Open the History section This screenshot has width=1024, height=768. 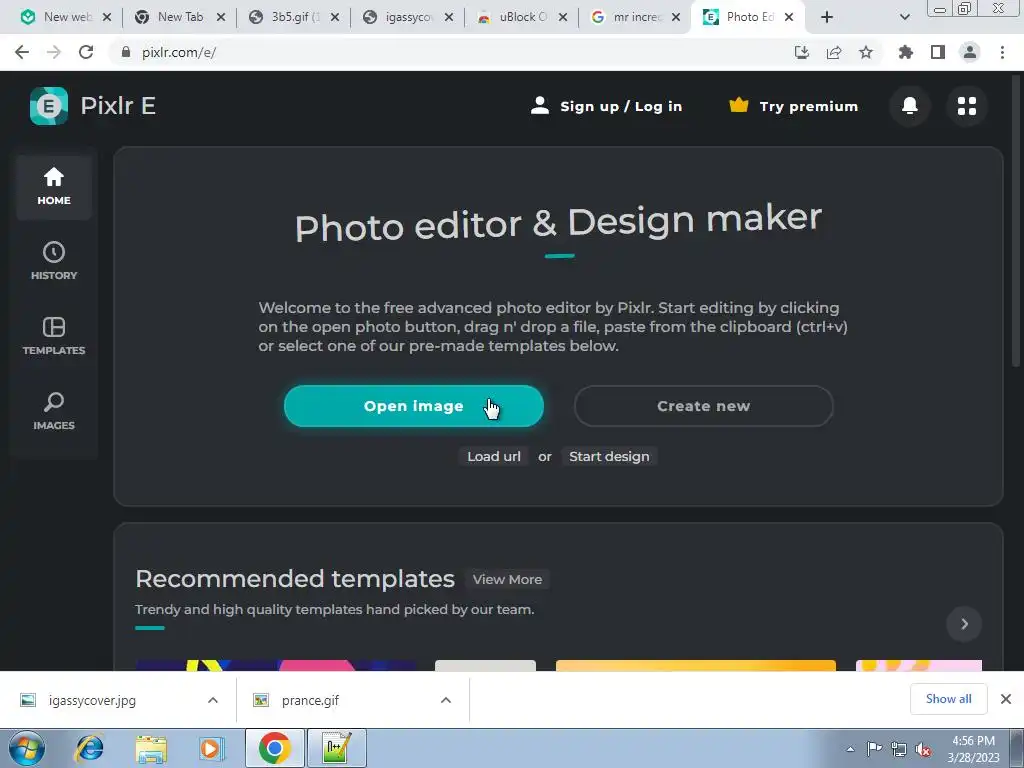(54, 261)
